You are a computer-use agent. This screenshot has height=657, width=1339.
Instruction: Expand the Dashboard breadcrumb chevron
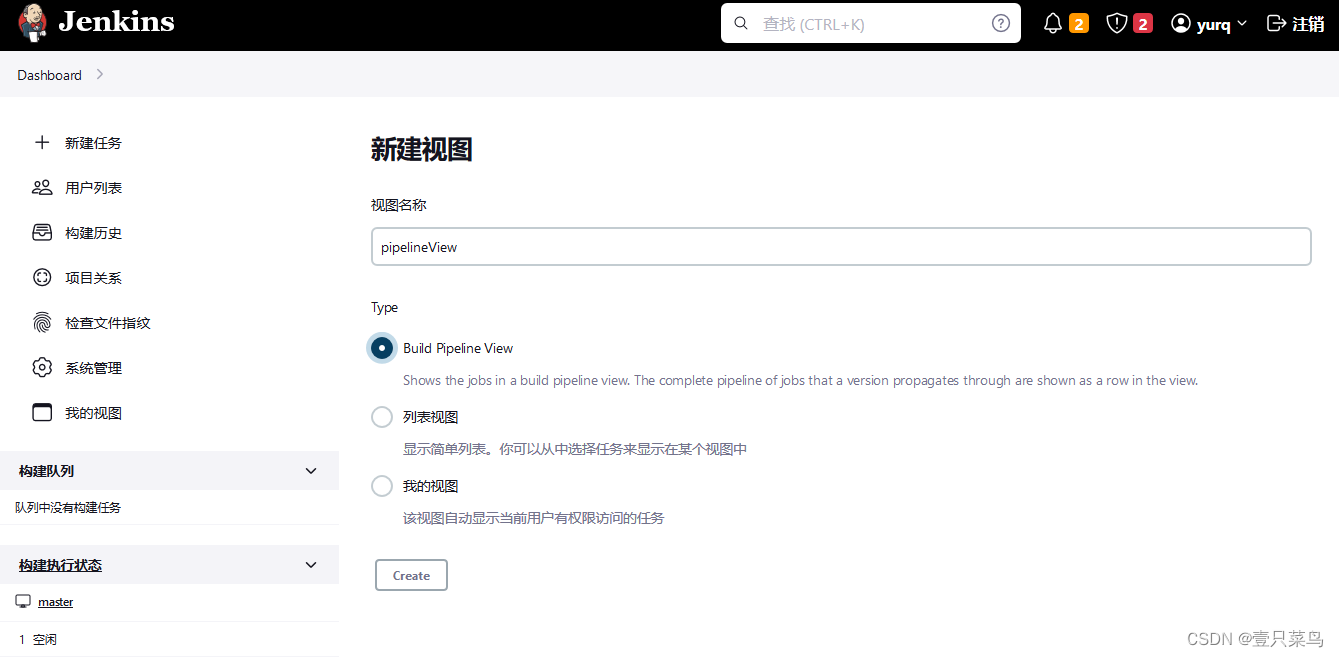click(x=99, y=74)
